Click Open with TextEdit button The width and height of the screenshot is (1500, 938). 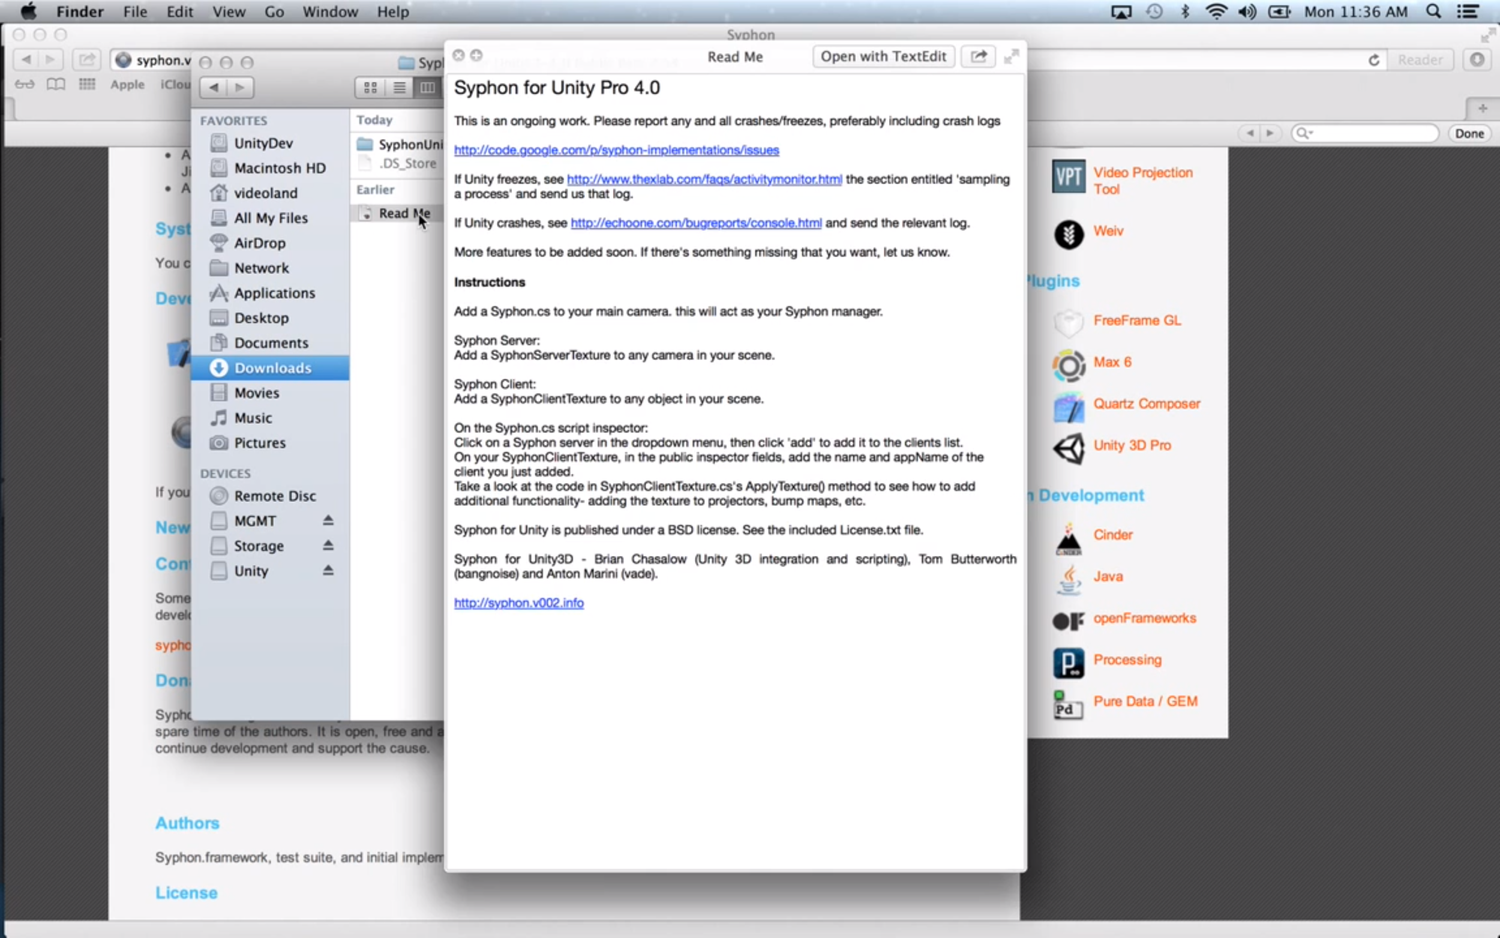tap(883, 57)
